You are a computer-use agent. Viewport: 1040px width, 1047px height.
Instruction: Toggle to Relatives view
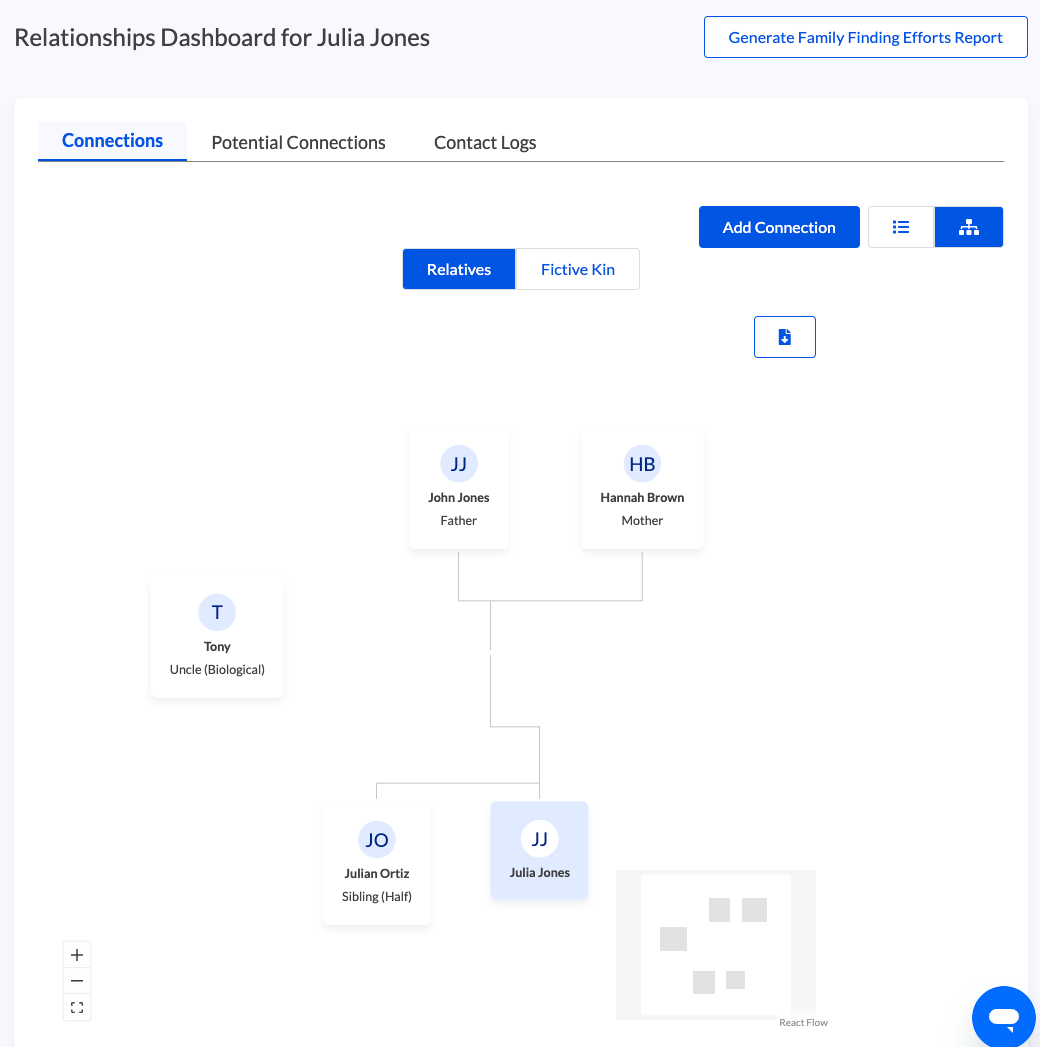(x=459, y=269)
